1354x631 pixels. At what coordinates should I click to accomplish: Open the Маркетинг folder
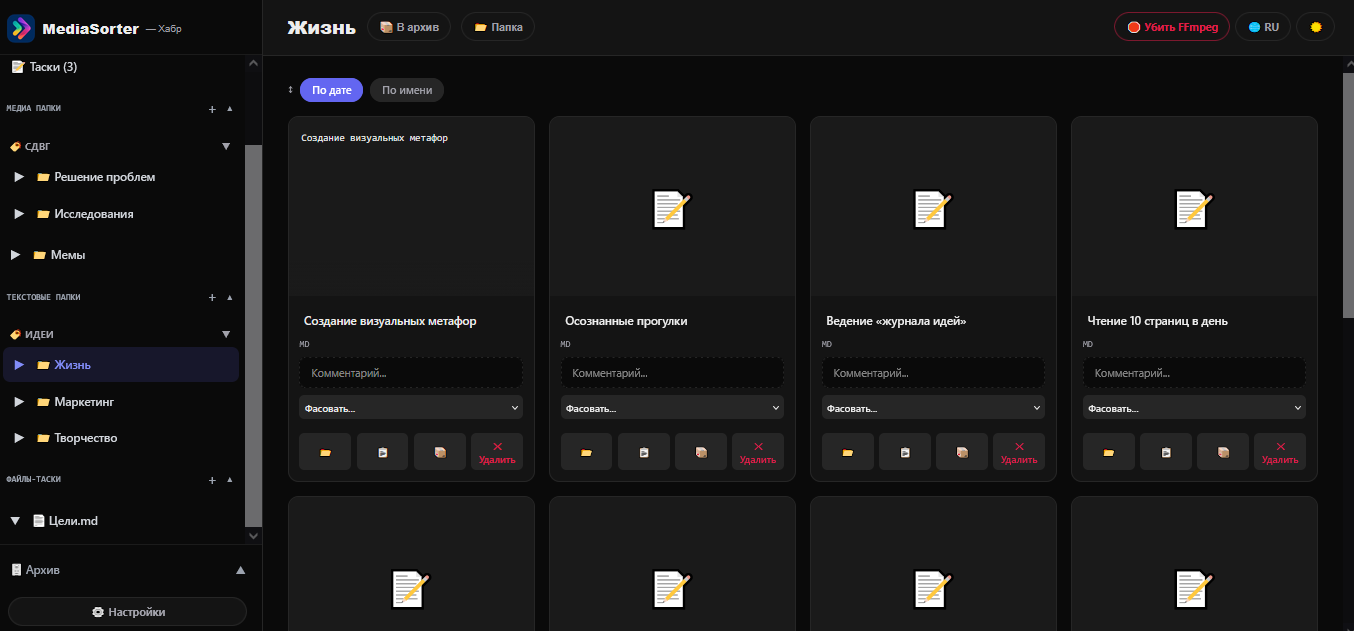click(x=76, y=402)
